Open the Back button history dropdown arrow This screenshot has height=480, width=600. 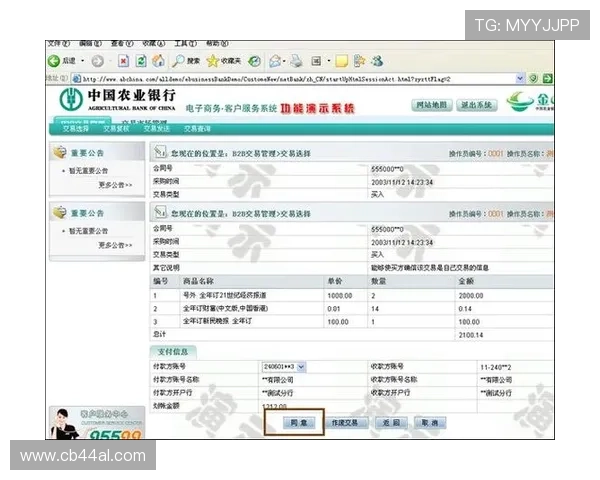(82, 61)
